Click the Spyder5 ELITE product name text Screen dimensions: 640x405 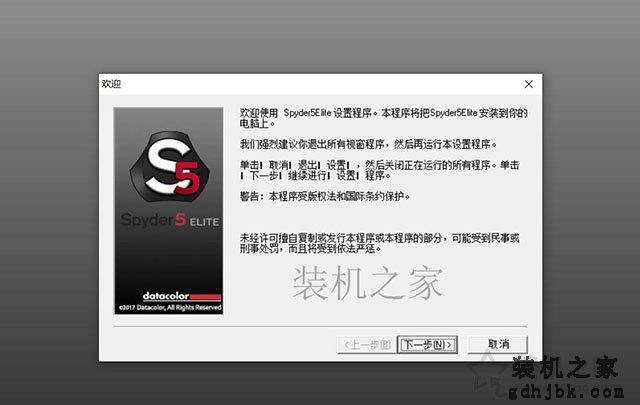point(170,220)
